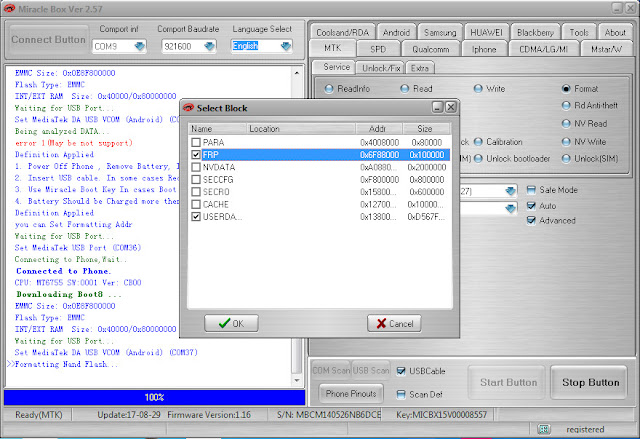Open the Unlock/Fix sub-tab
Image resolution: width=640 pixels, height=439 pixels.
[381, 68]
